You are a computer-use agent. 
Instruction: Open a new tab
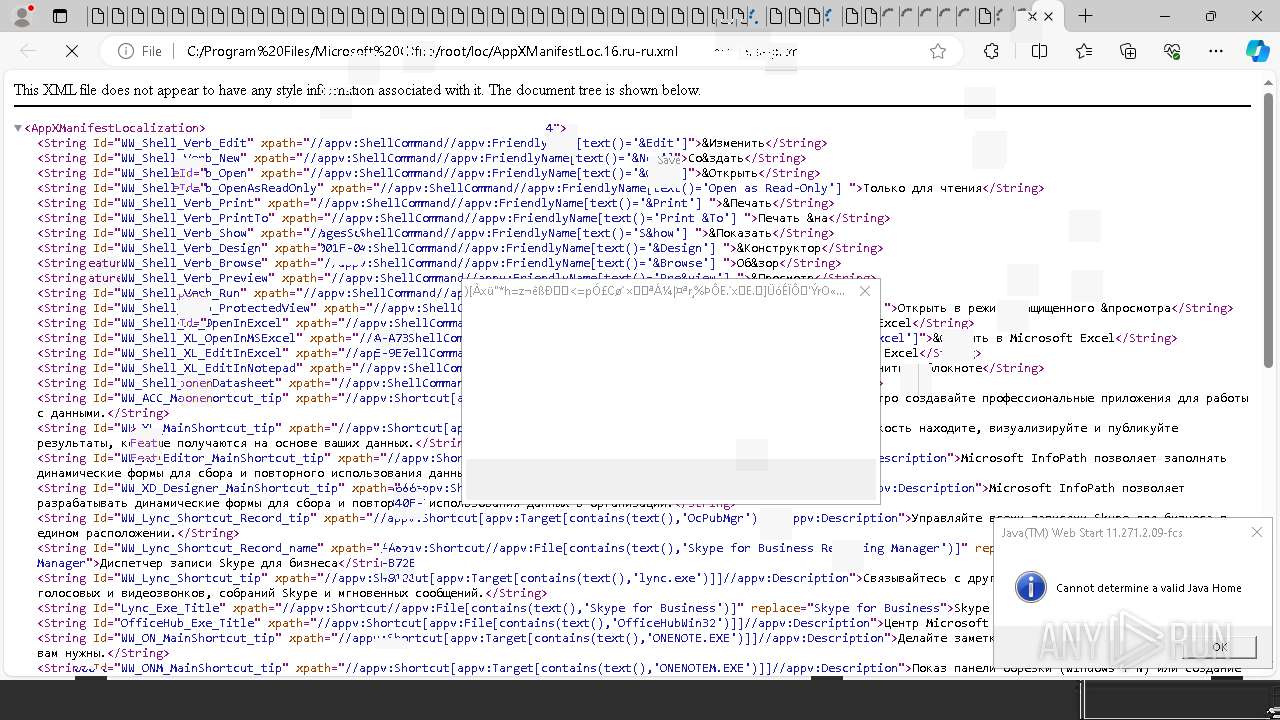[1085, 16]
